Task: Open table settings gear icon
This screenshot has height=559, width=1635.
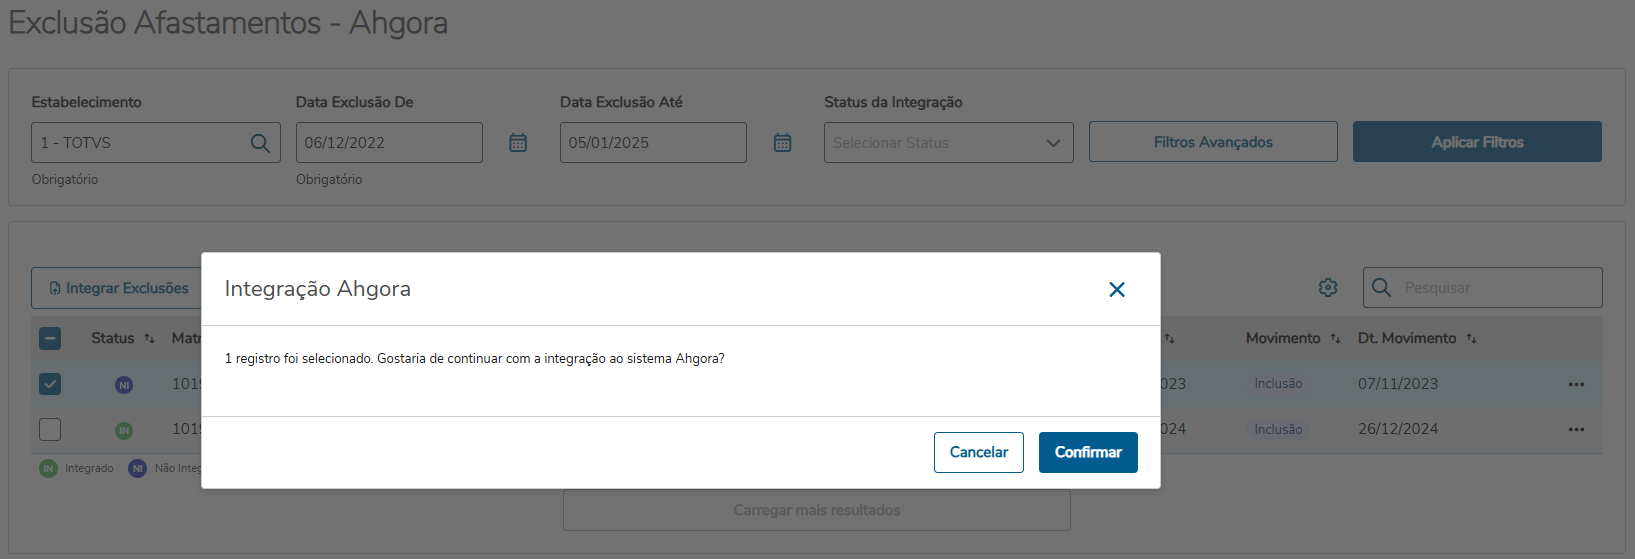Action: click(x=1328, y=288)
